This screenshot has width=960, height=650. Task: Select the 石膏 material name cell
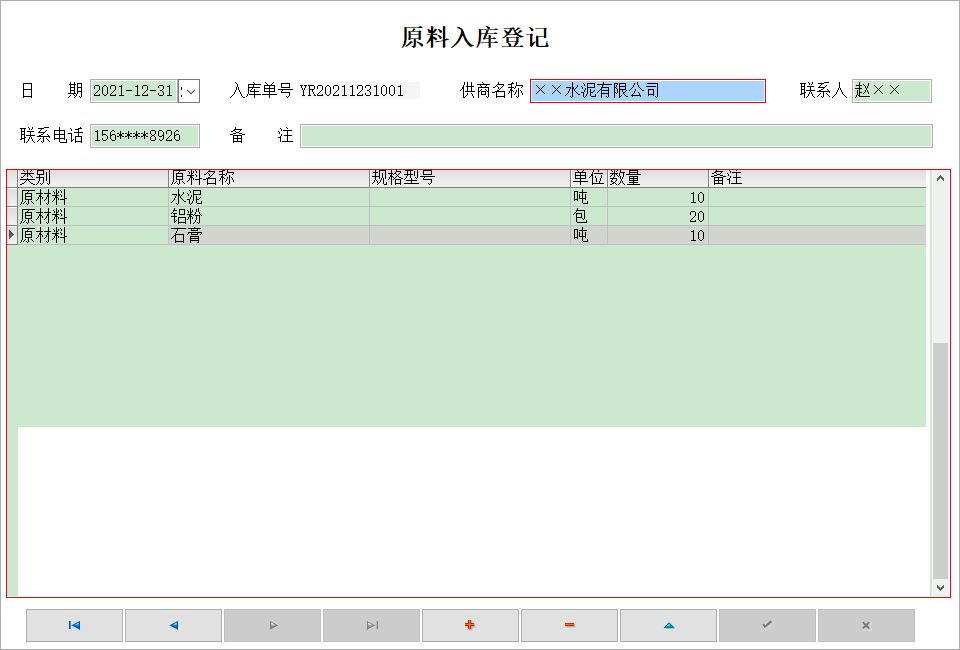(x=269, y=235)
